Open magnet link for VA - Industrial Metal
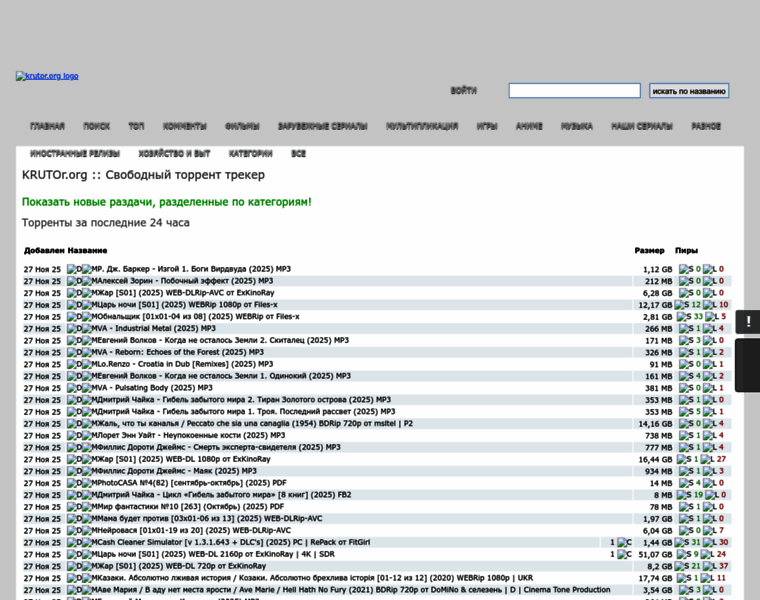Image resolution: width=760 pixels, height=600 pixels. (86, 329)
